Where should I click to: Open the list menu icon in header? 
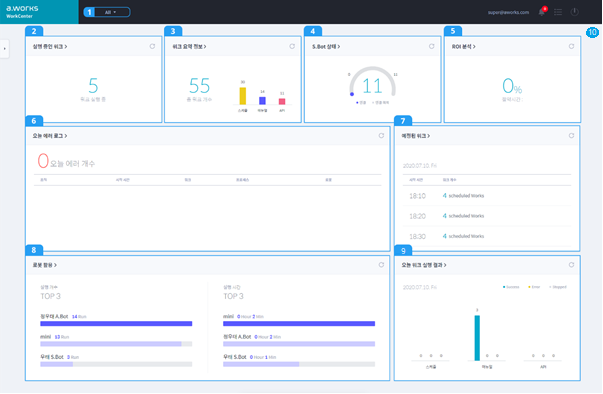[558, 12]
